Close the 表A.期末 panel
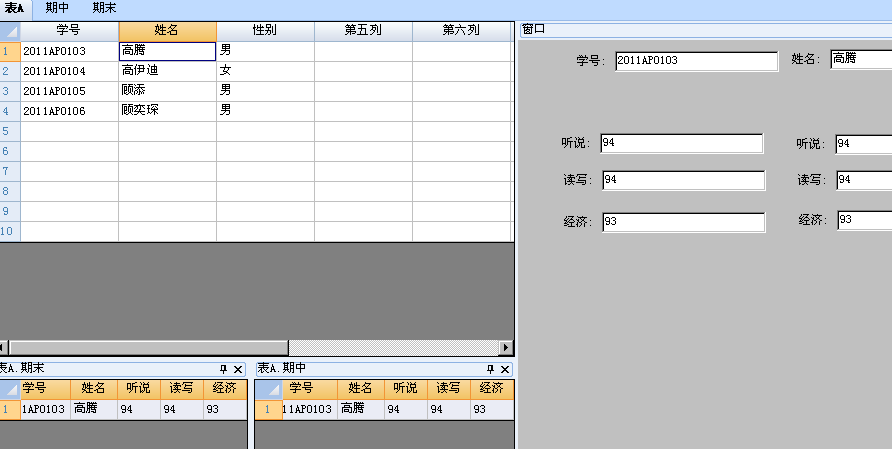Image resolution: width=892 pixels, height=449 pixels. [x=238, y=369]
